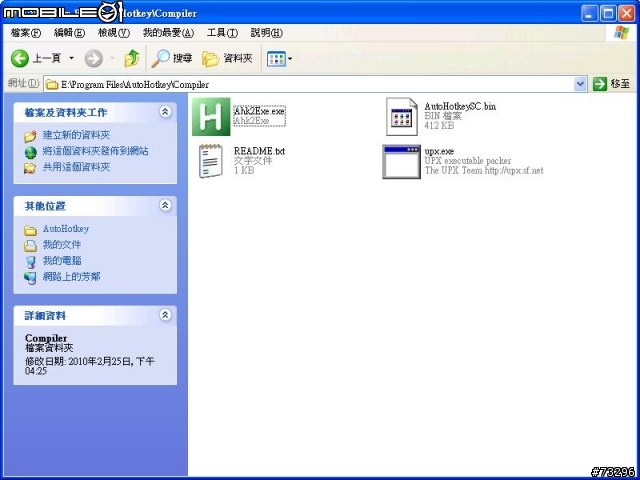This screenshot has height=480, width=640.
Task: Select the README.txt notepad icon
Action: point(211,161)
